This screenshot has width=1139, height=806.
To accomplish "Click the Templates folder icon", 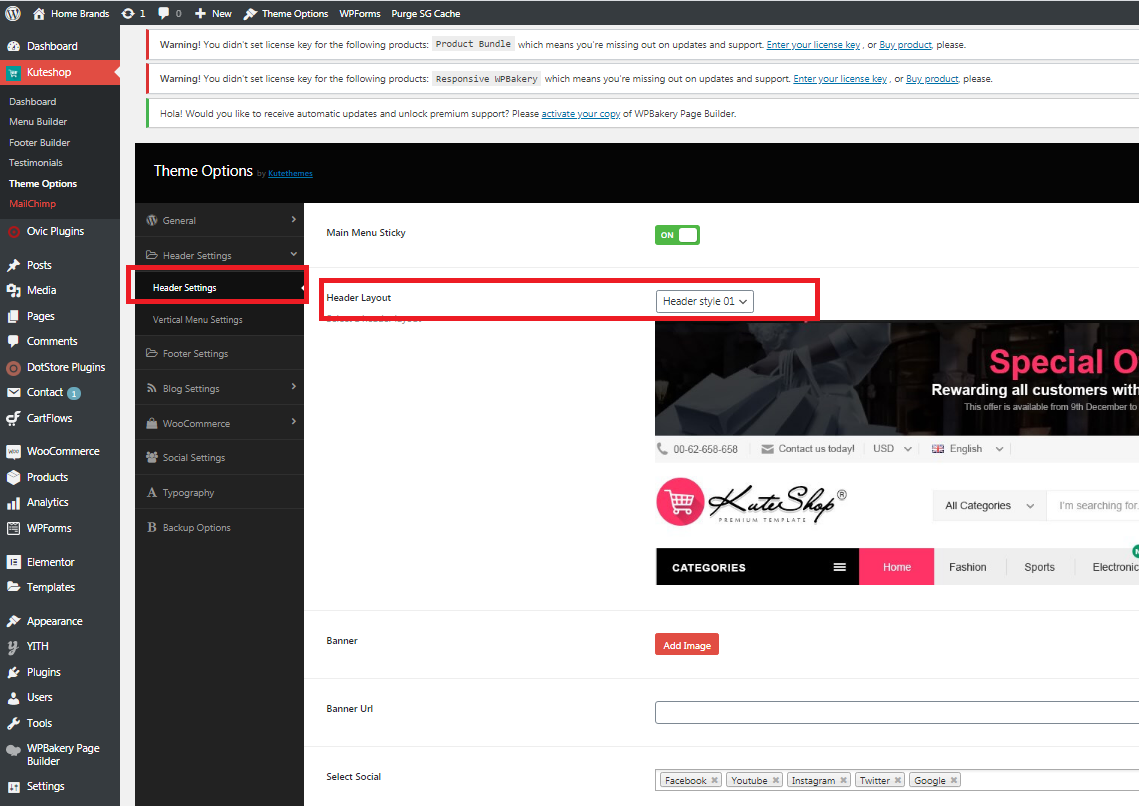I will tap(13, 587).
